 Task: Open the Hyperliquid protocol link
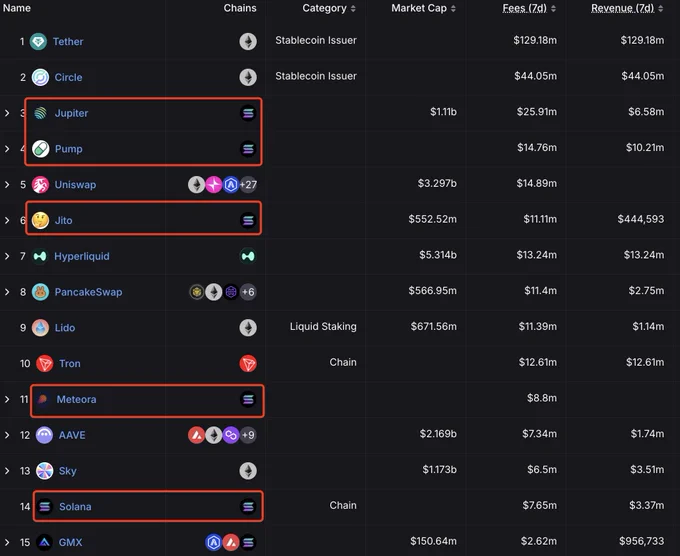point(82,256)
